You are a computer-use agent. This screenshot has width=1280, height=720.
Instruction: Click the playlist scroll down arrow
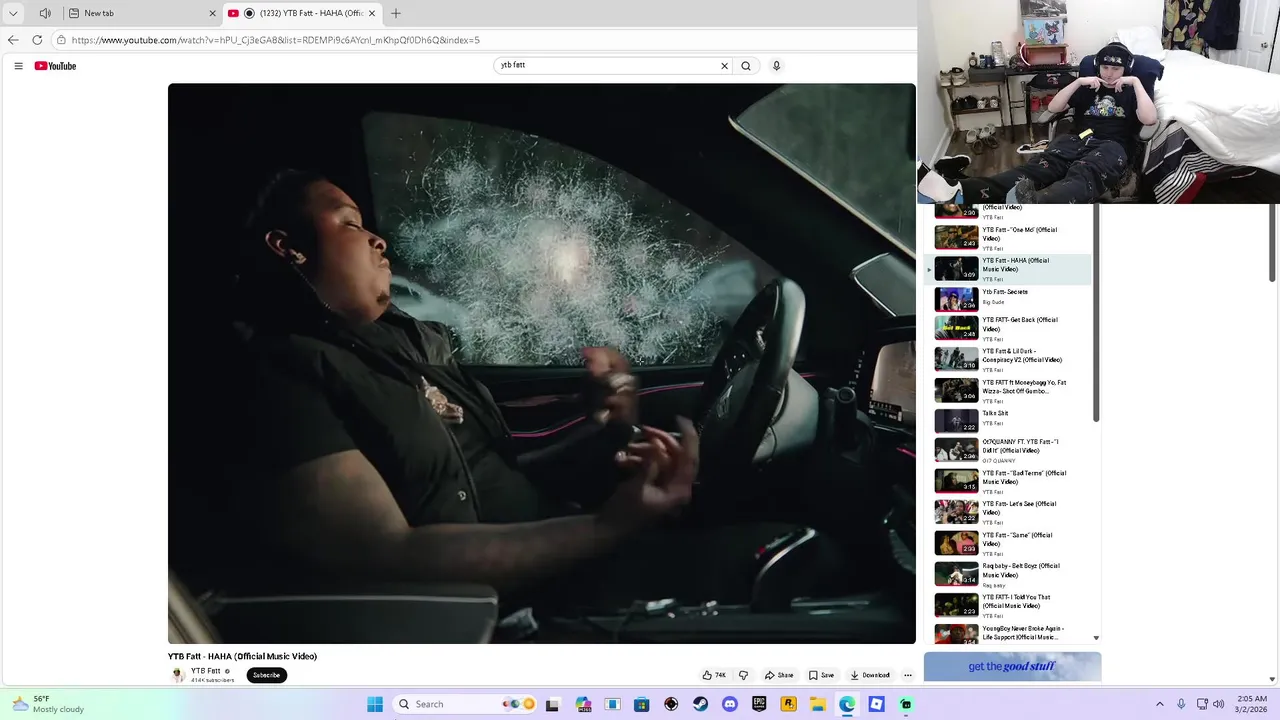(x=1096, y=638)
